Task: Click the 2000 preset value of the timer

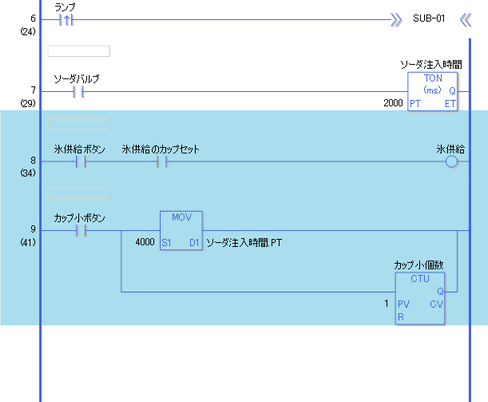Action: tap(393, 103)
